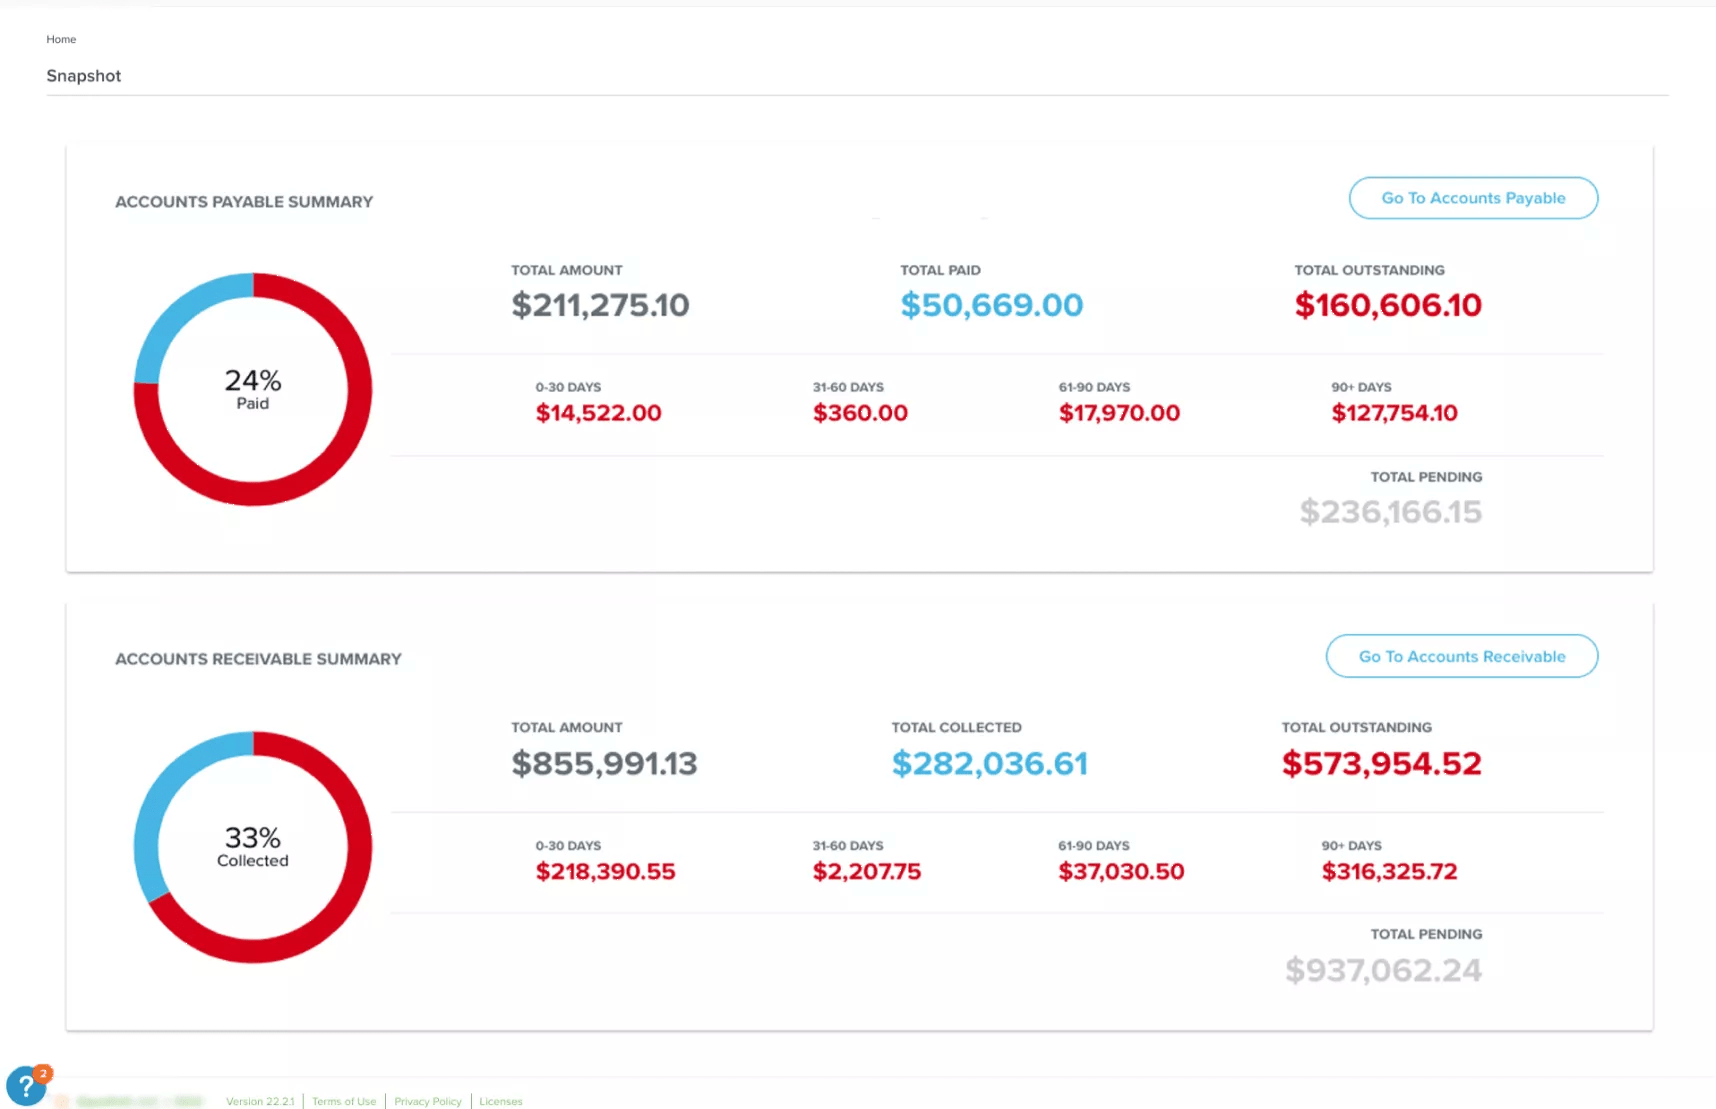This screenshot has width=1716, height=1109.
Task: Click the Snapshot page title
Action: pyautogui.click(x=84, y=76)
